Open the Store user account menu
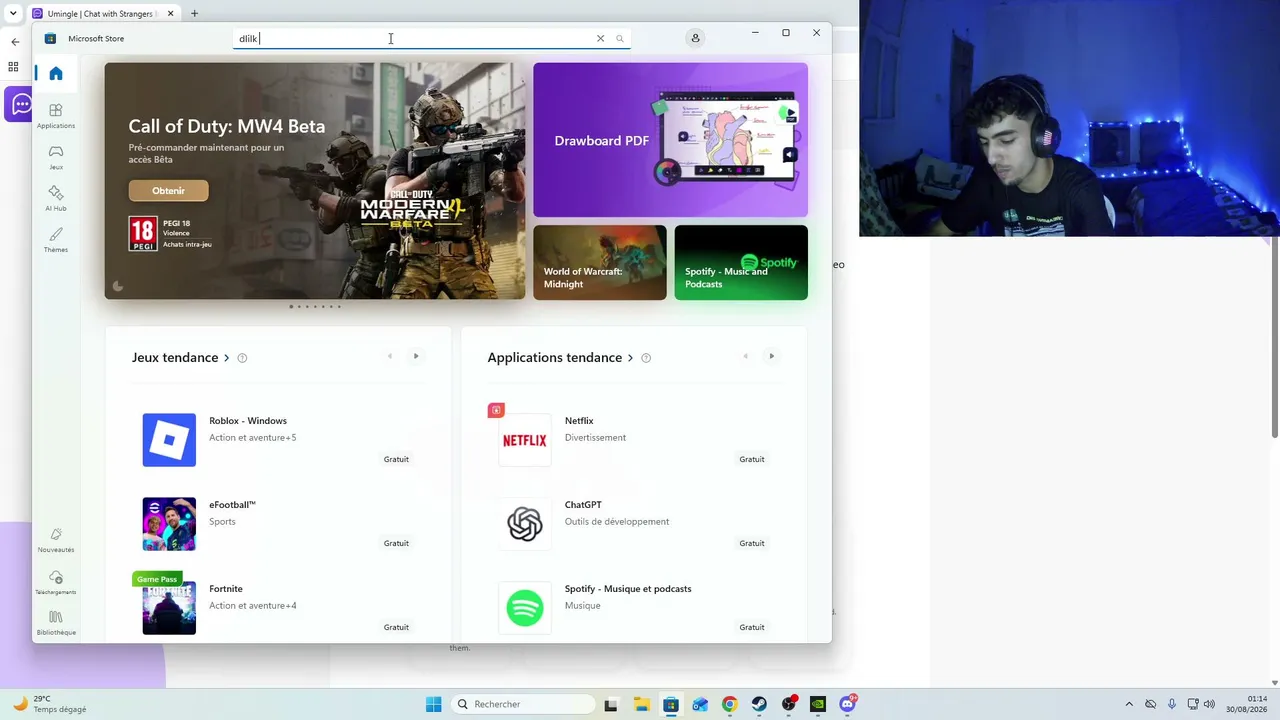 point(695,38)
